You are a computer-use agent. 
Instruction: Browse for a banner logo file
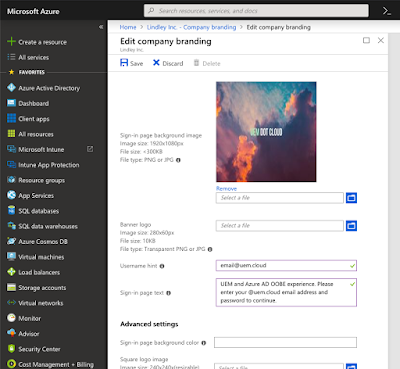pyautogui.click(x=351, y=226)
